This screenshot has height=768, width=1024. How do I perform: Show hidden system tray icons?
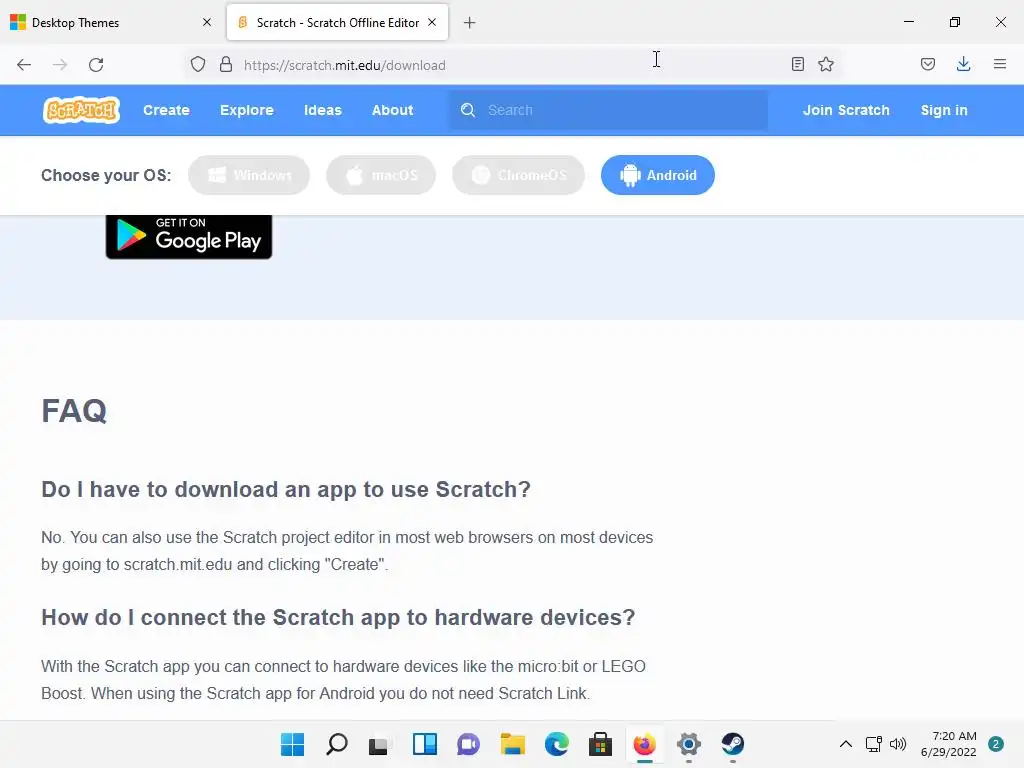tap(846, 744)
